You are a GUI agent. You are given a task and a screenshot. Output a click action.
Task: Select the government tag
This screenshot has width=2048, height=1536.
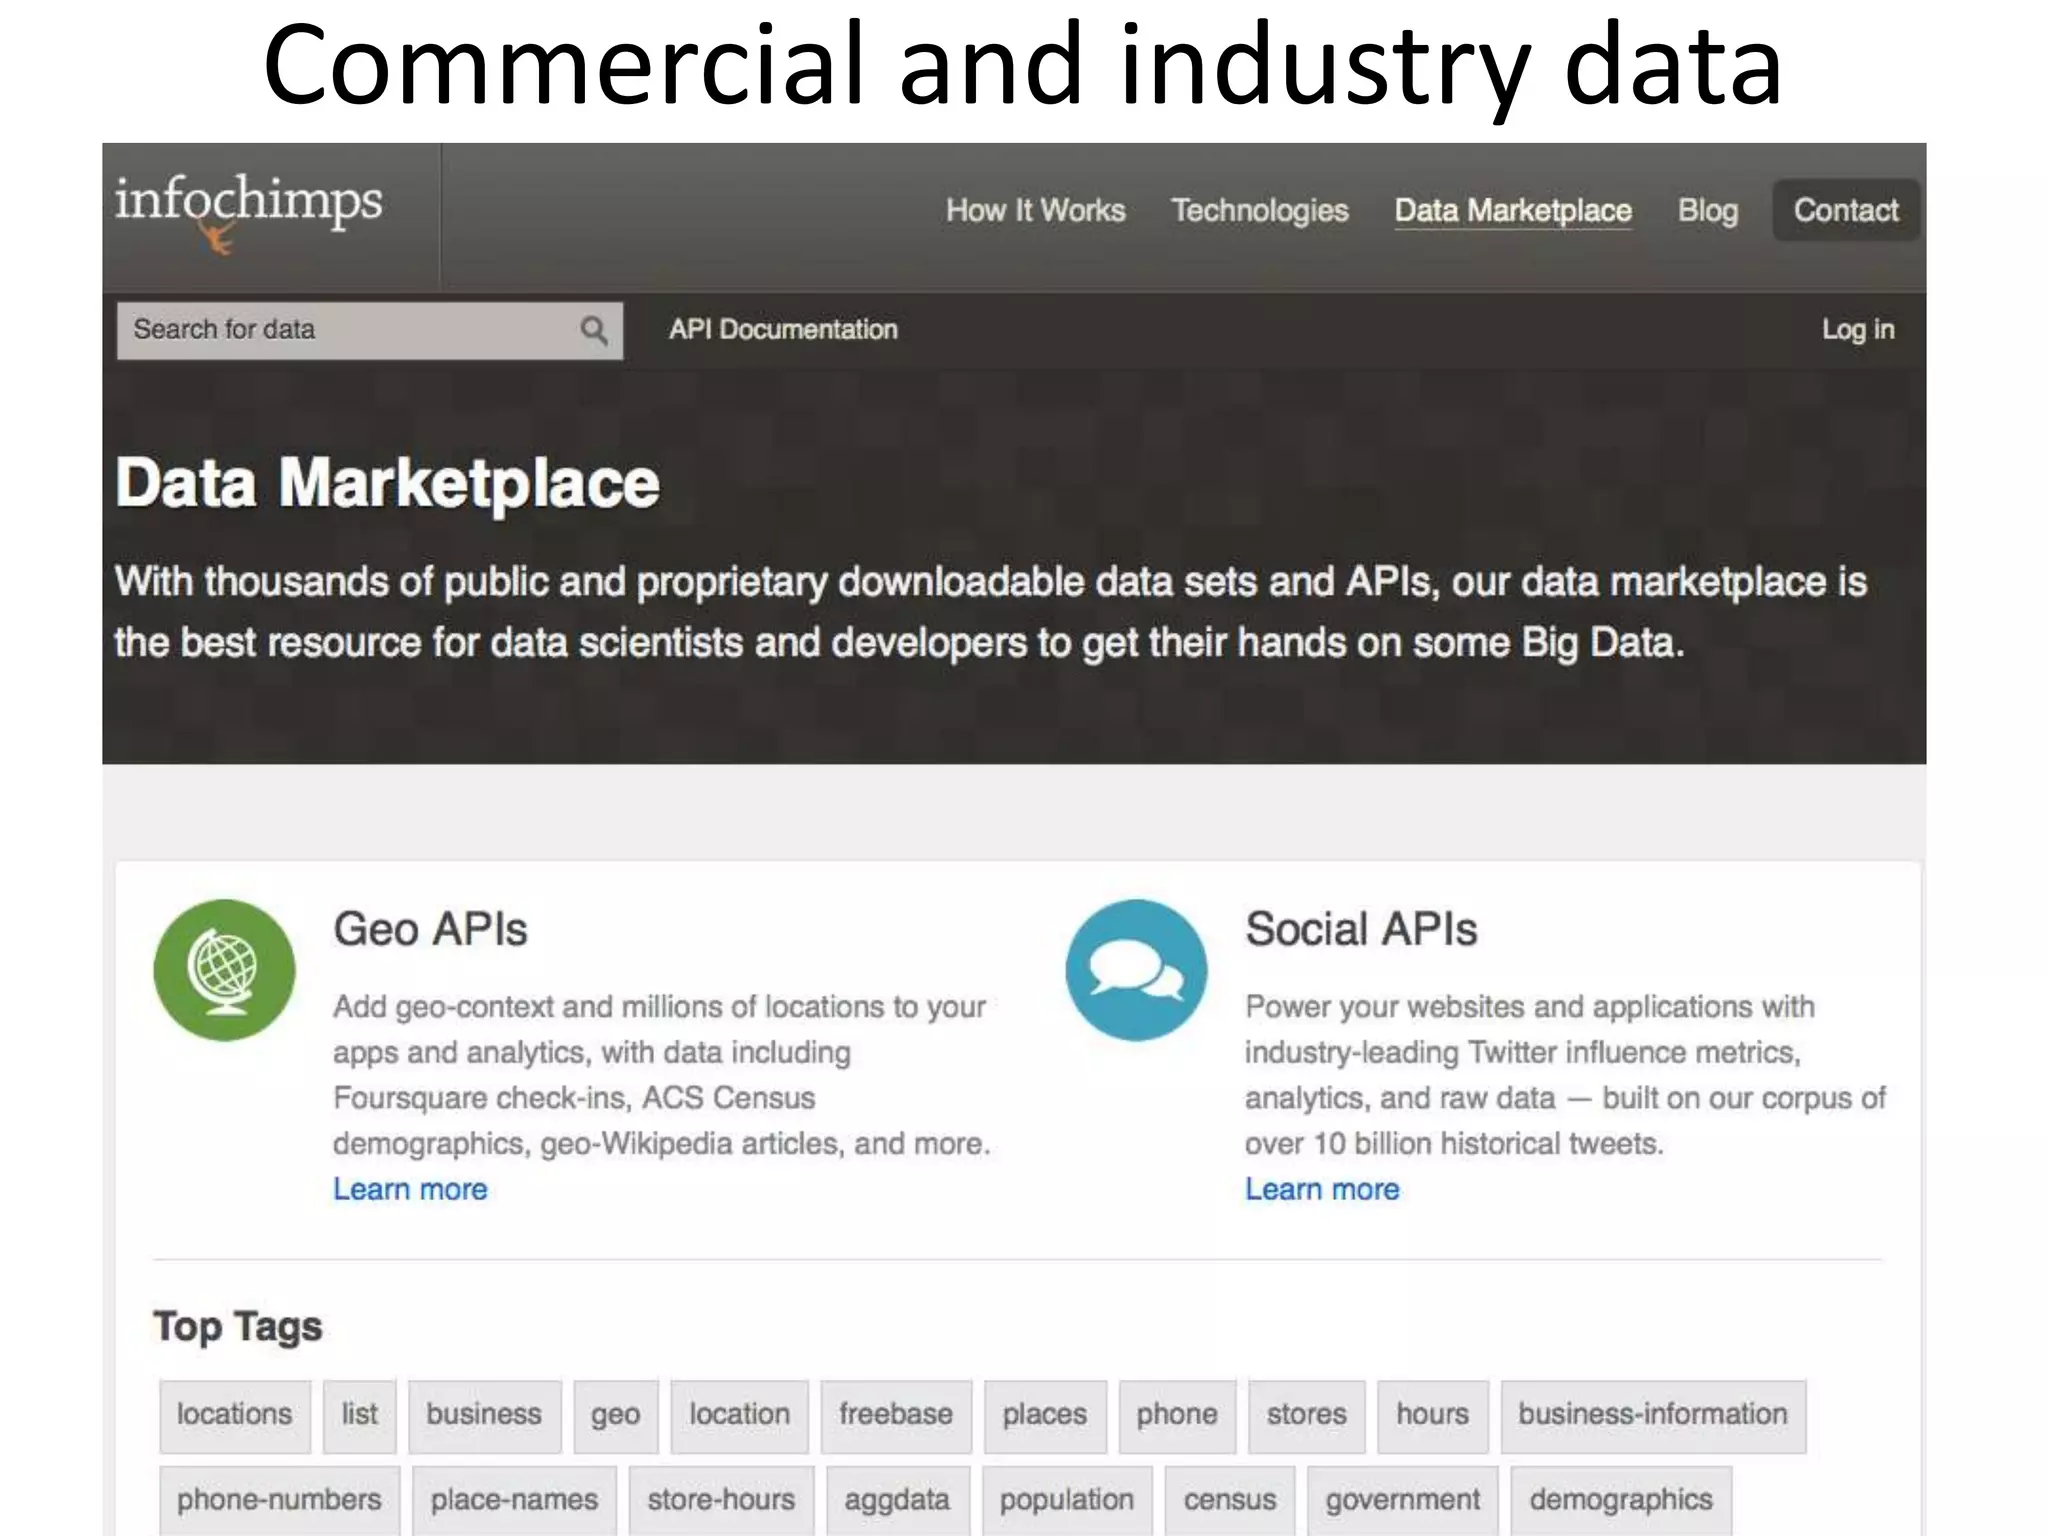pos(1403,1500)
